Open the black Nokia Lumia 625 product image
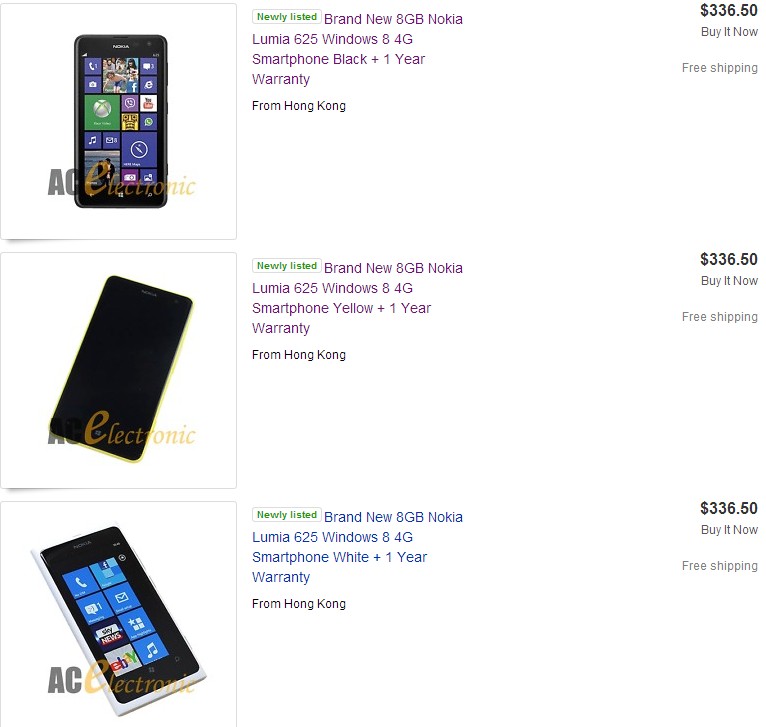 119,121
